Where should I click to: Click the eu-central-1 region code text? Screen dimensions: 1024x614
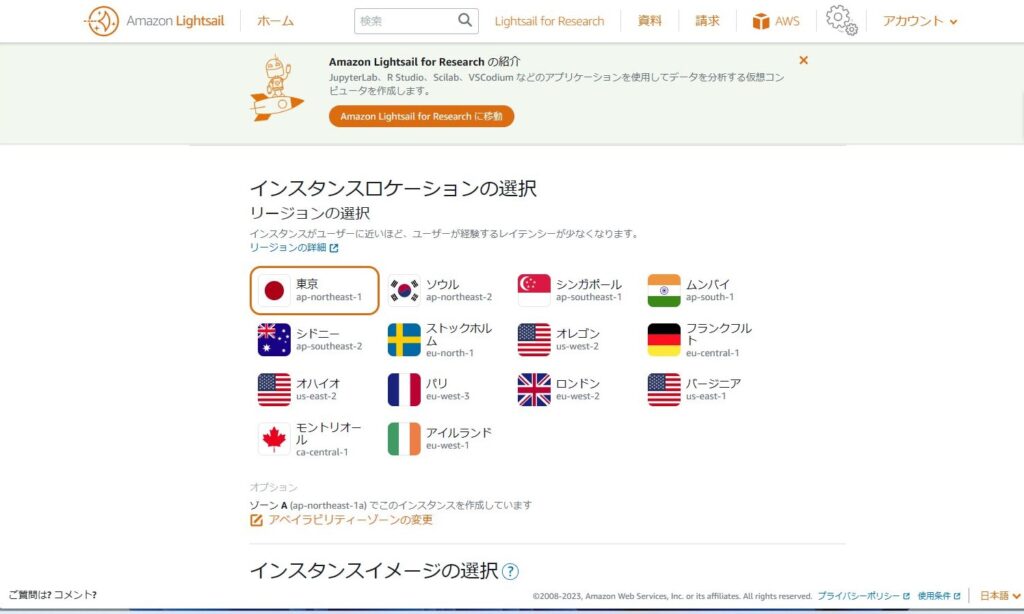coord(712,353)
